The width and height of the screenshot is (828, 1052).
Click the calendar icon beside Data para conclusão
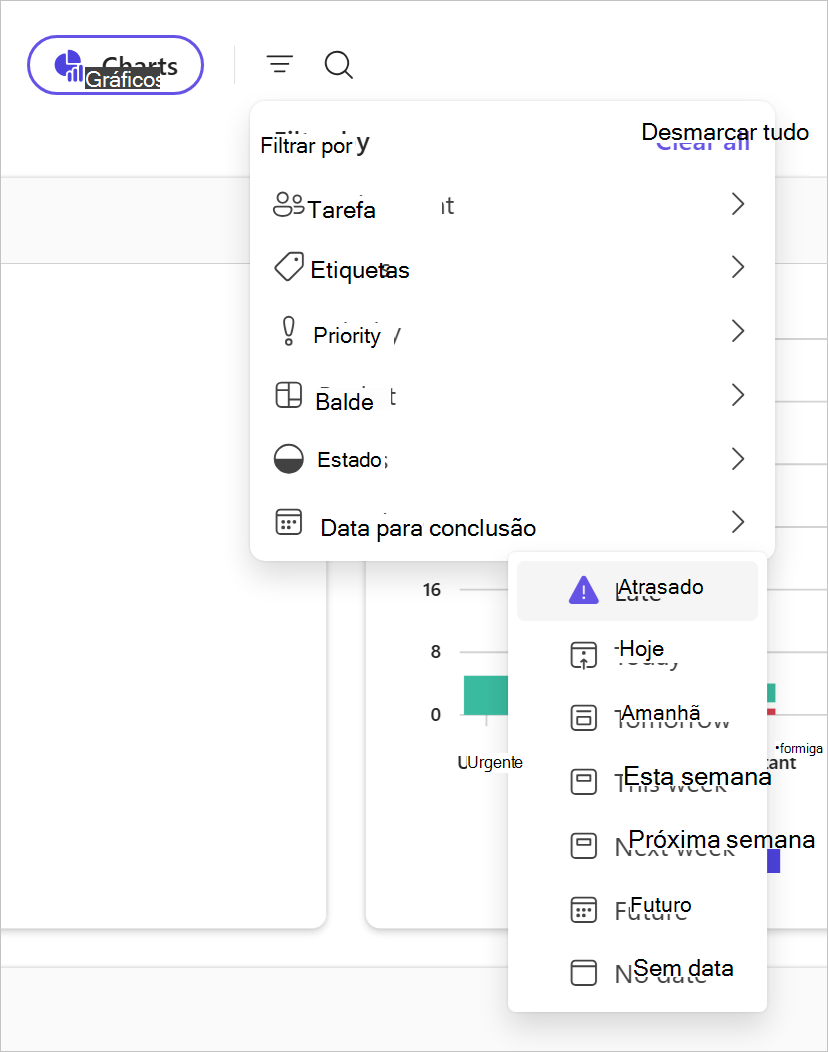tap(289, 522)
